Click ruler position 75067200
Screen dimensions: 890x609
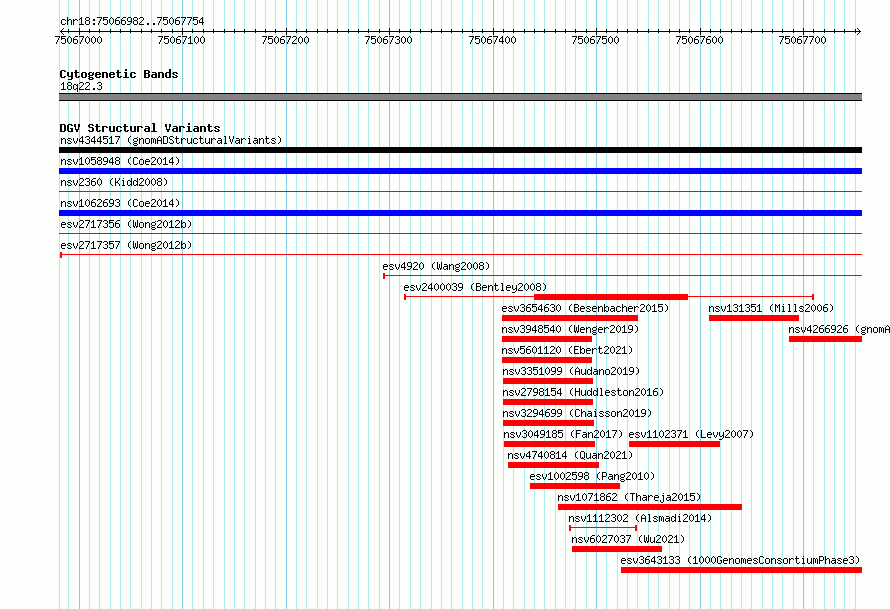click(x=286, y=40)
